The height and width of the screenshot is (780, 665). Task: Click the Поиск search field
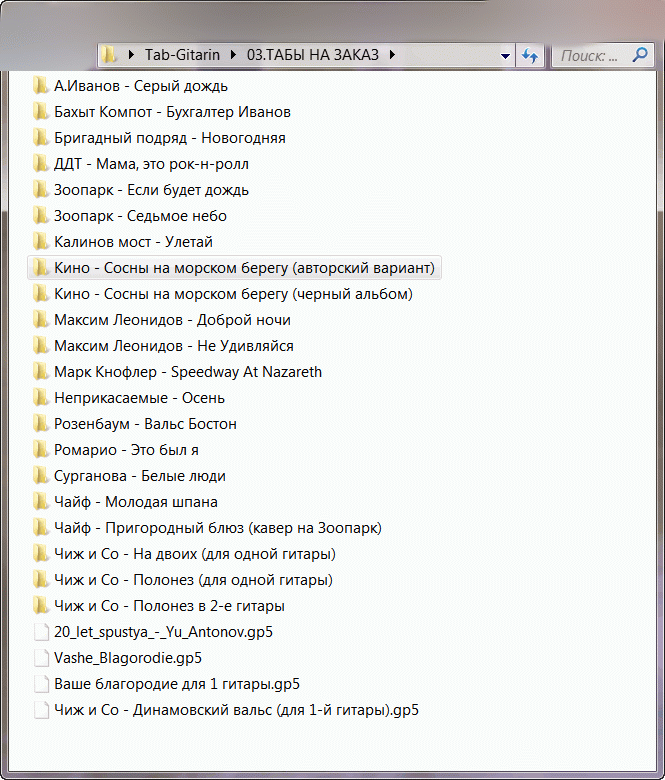590,56
